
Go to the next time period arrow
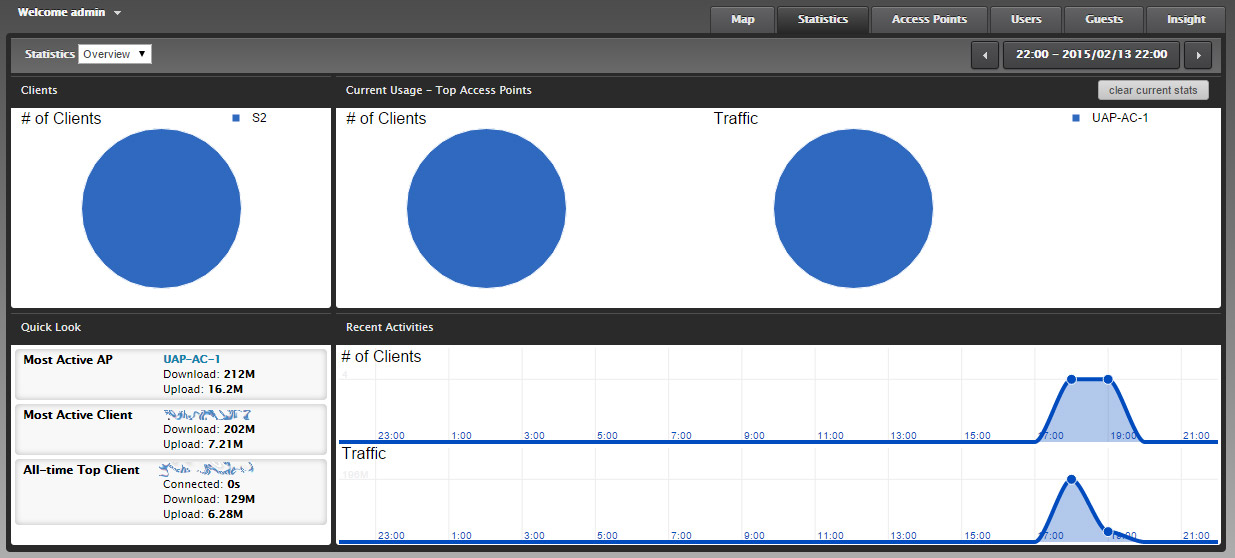[1198, 55]
